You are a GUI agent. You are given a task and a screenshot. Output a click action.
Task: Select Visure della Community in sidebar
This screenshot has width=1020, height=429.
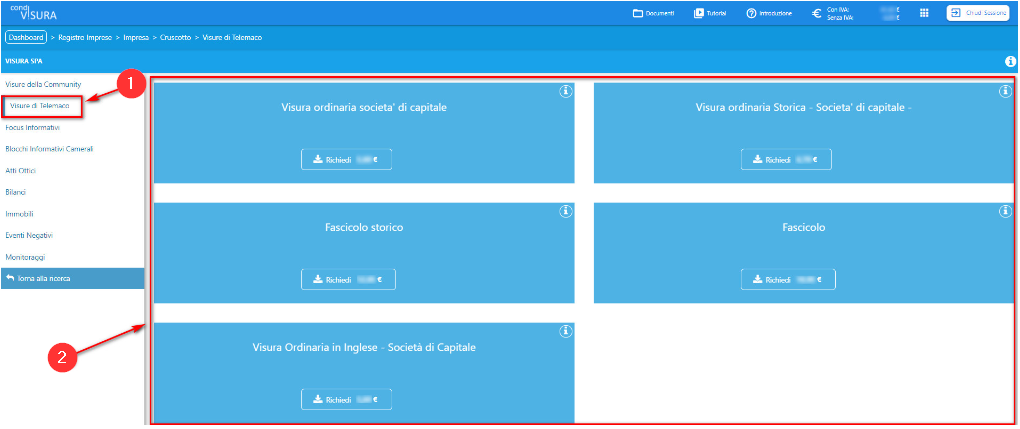coord(42,84)
